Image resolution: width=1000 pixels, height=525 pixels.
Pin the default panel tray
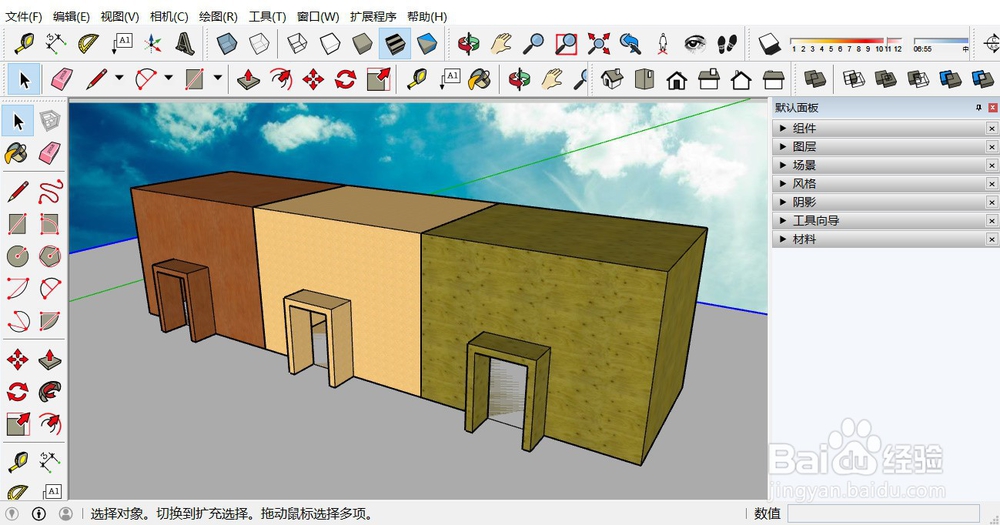point(979,108)
